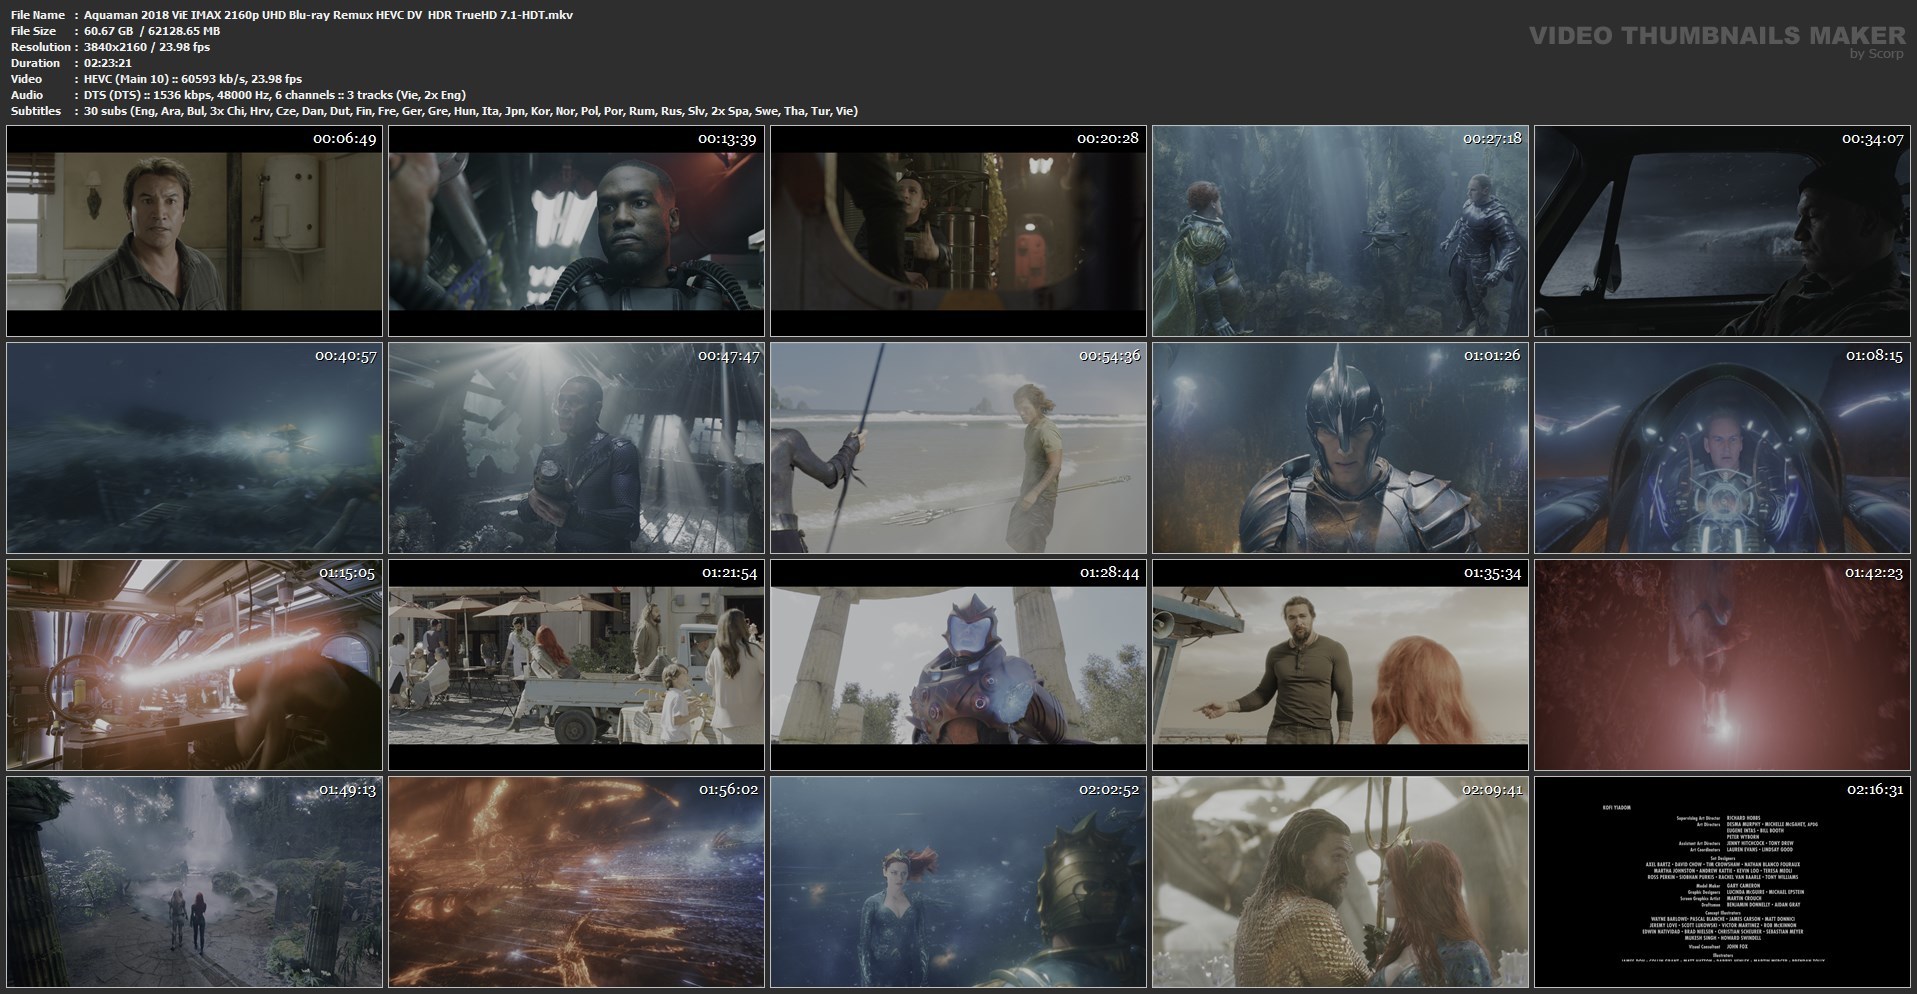
Task: Click the resolution 3840x2160 value
Action: (x=147, y=47)
